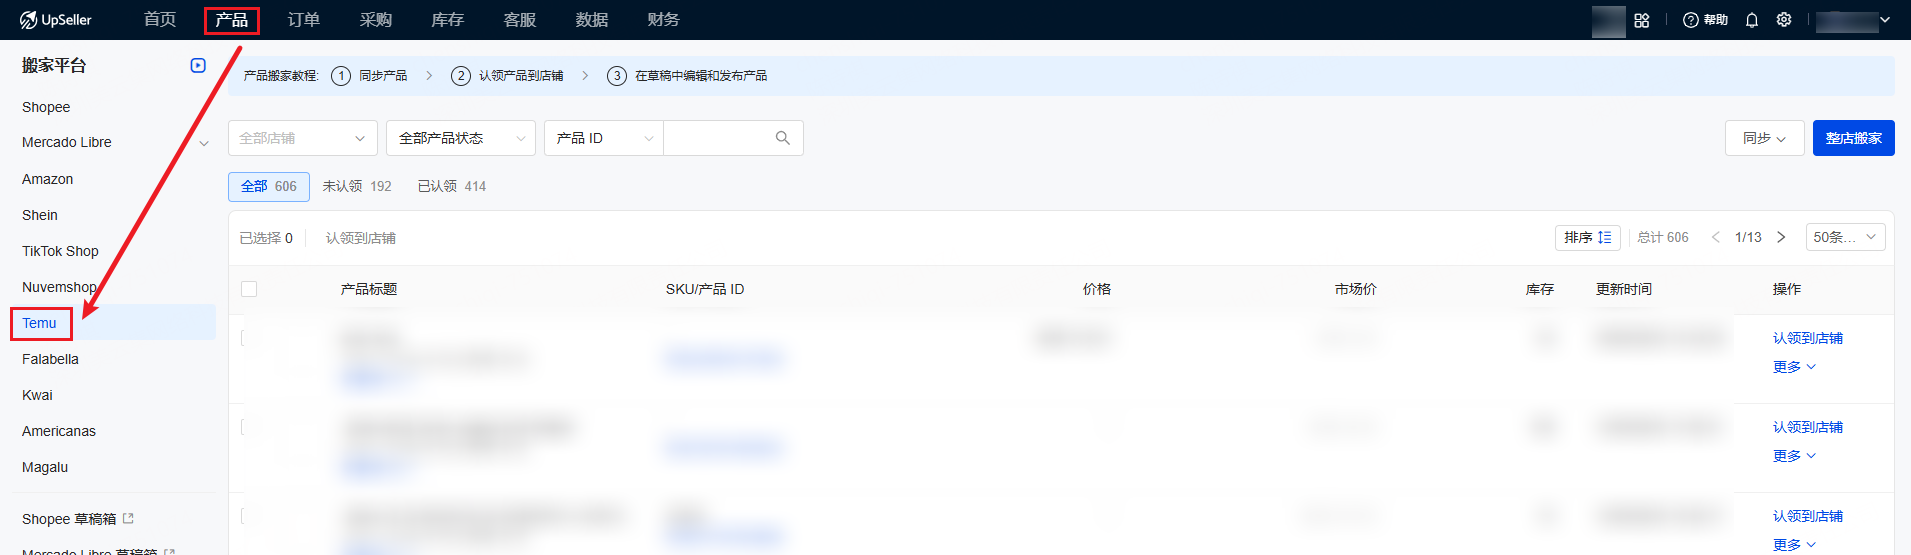This screenshot has height=555, width=1911.
Task: Select Shopee in the platform sidebar
Action: [x=46, y=107]
